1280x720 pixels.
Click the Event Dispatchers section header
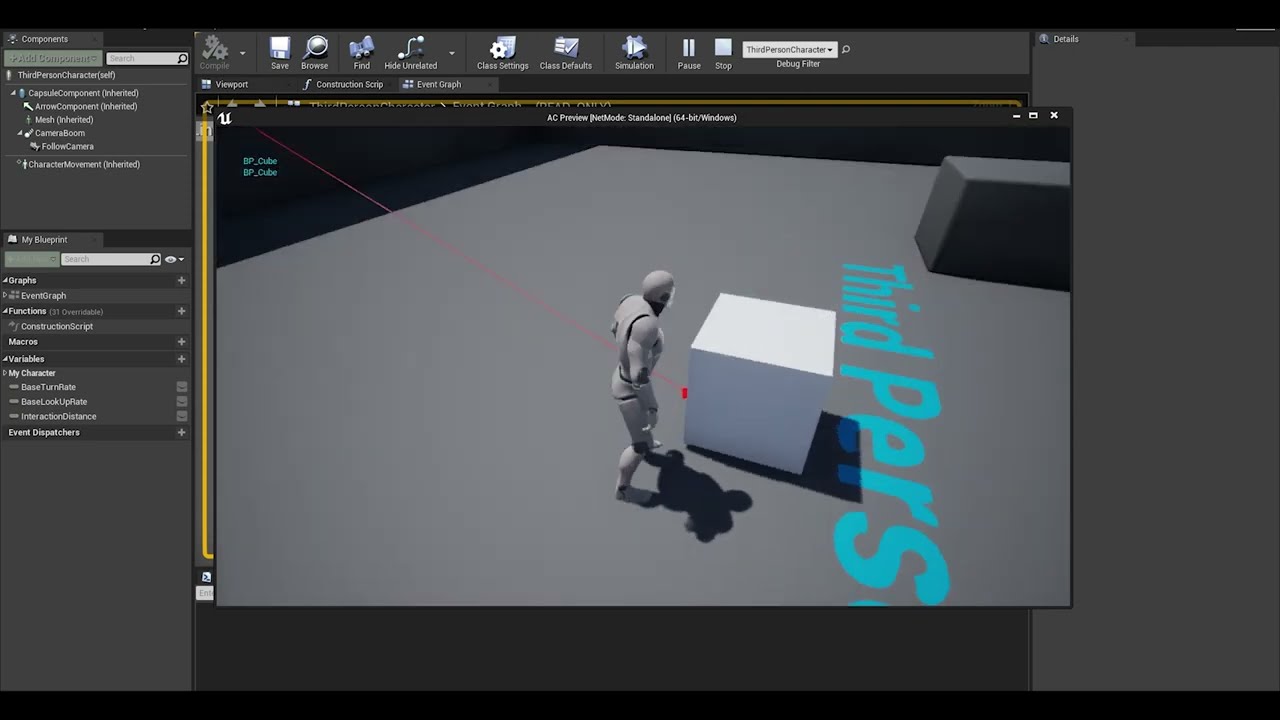[x=44, y=433]
